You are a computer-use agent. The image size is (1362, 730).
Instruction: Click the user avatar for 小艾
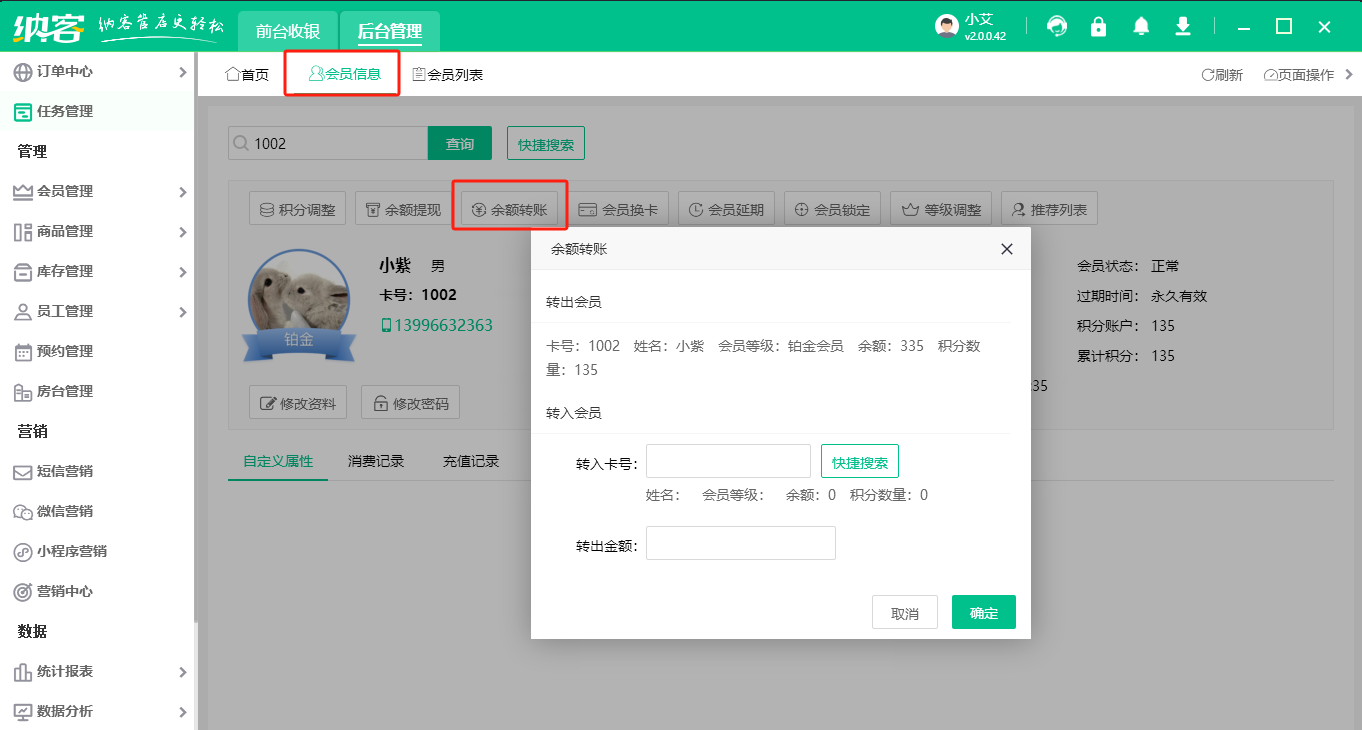point(946,26)
